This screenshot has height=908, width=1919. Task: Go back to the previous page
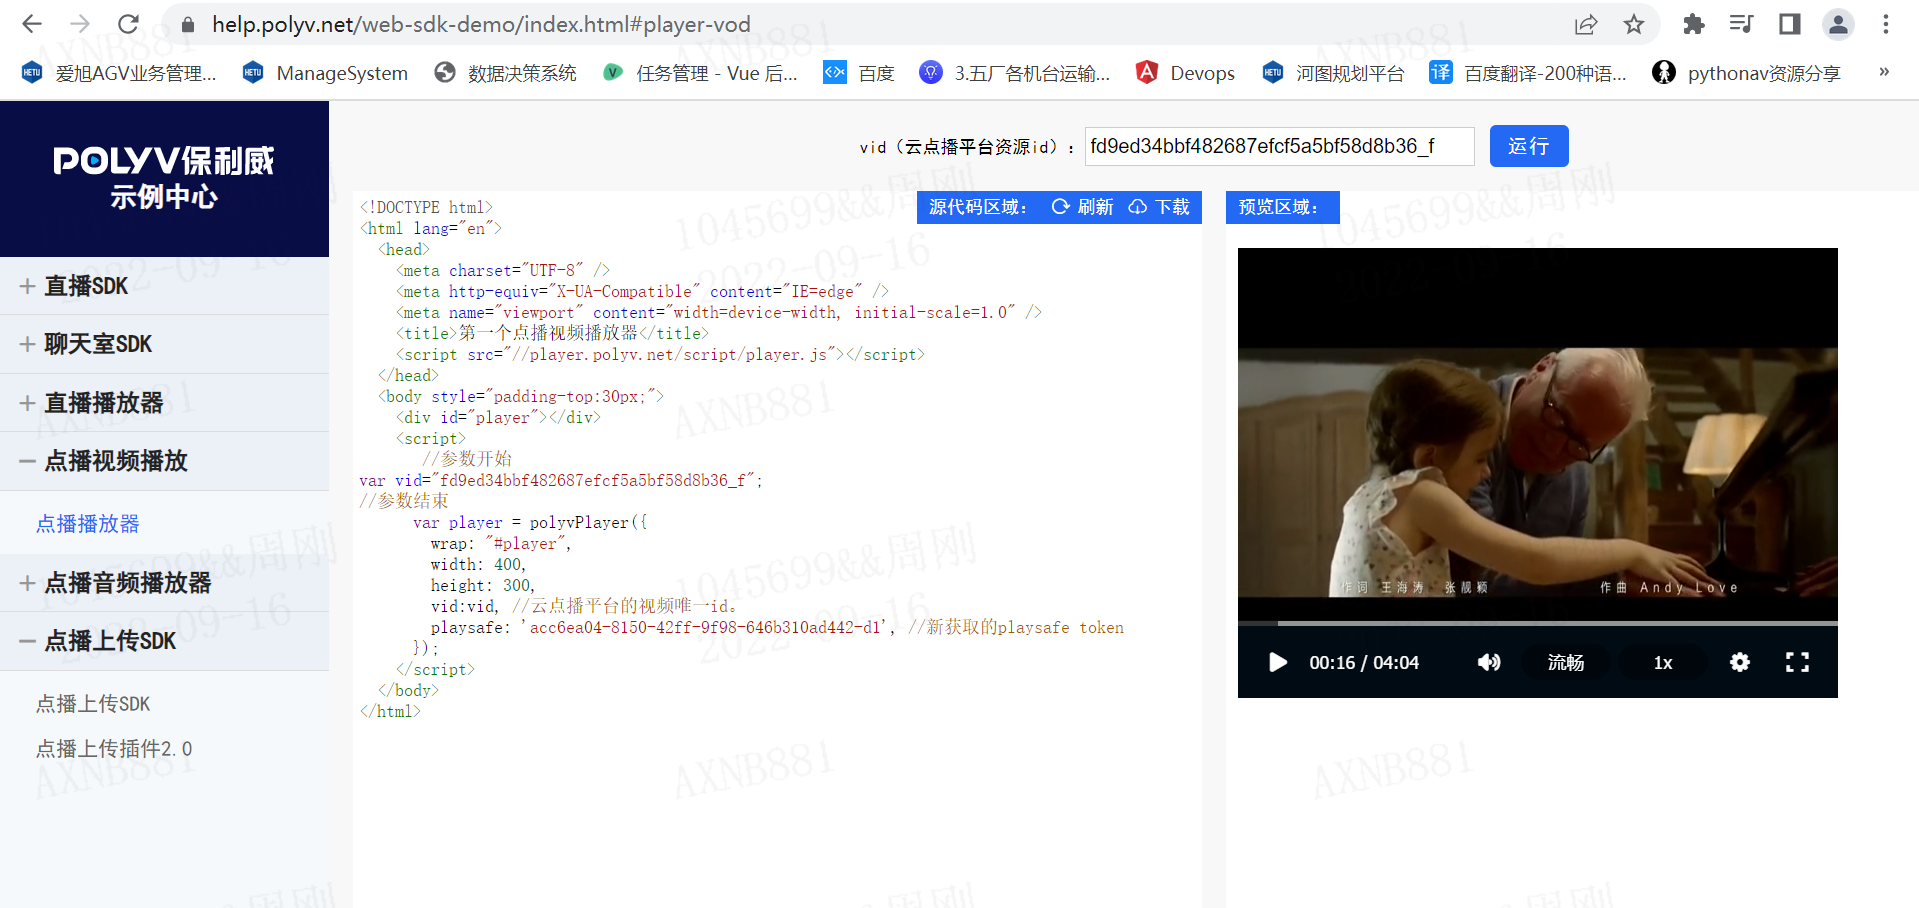(32, 24)
